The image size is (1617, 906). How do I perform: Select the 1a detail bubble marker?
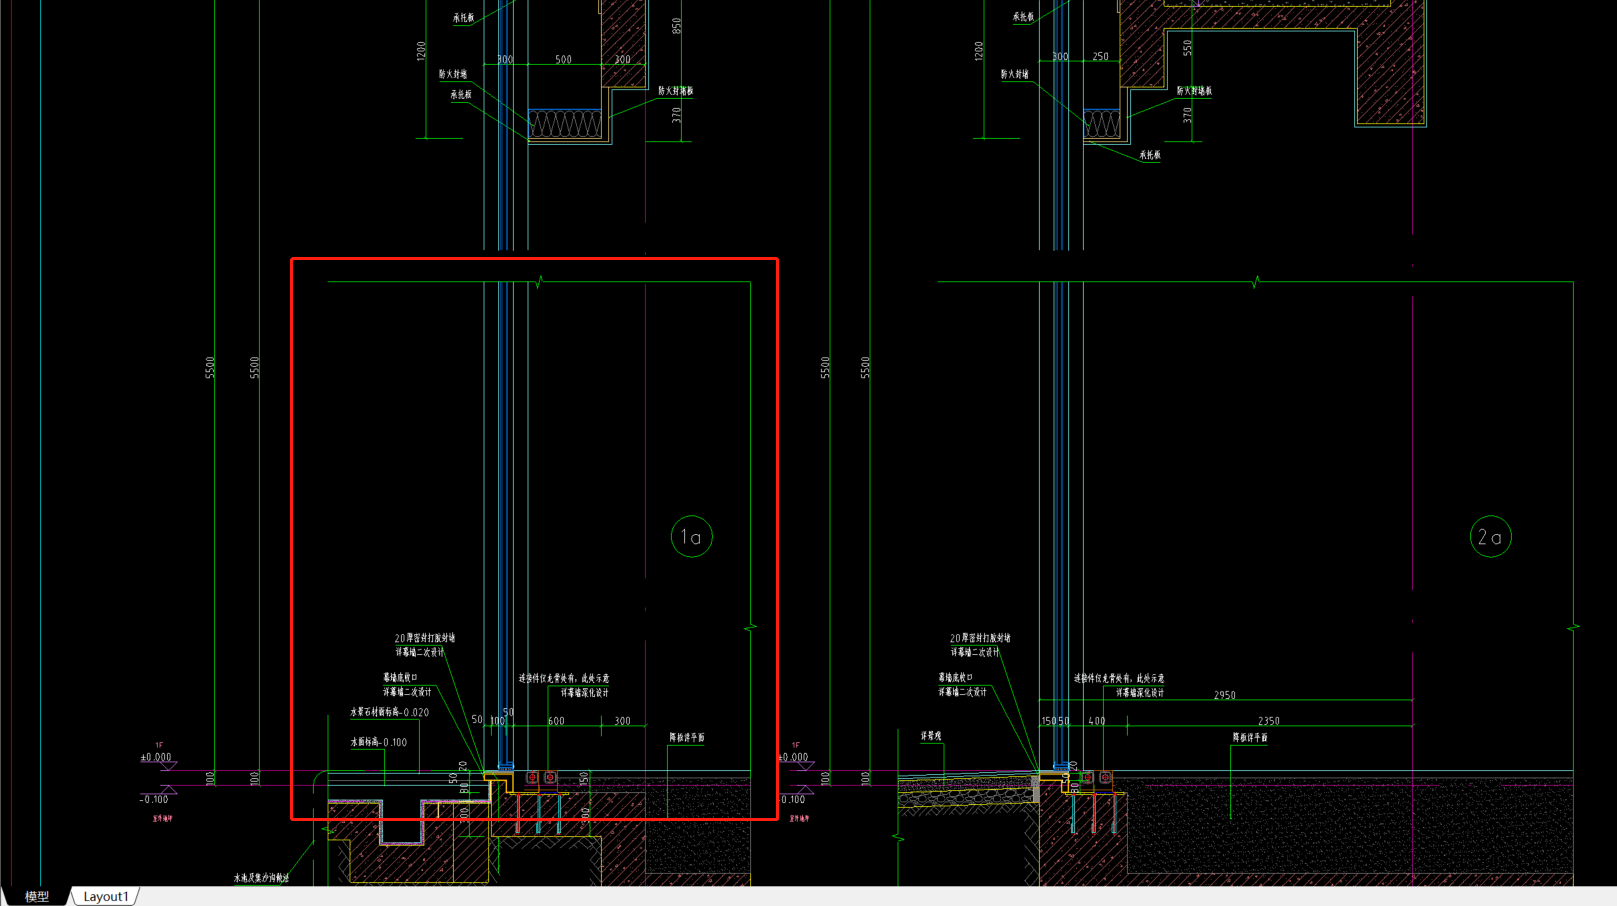click(x=691, y=537)
